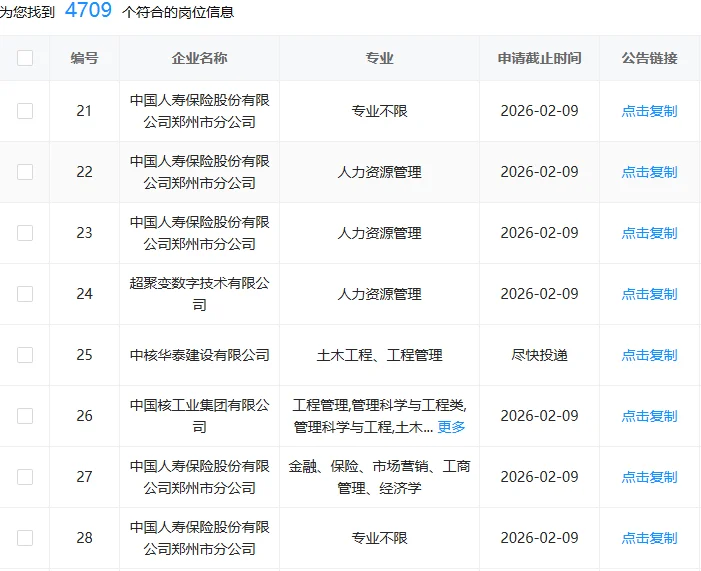Click 人力资源管理 in row 23

click(x=379, y=233)
